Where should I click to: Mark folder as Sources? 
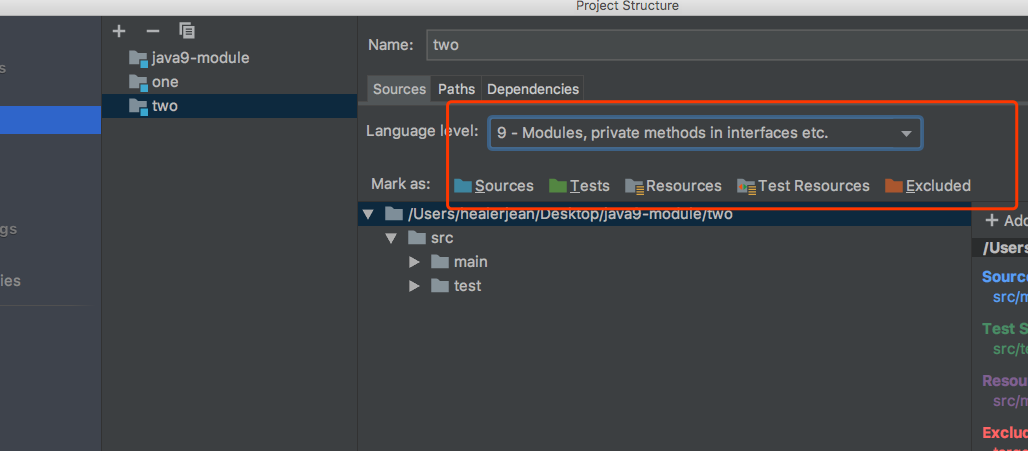(494, 186)
